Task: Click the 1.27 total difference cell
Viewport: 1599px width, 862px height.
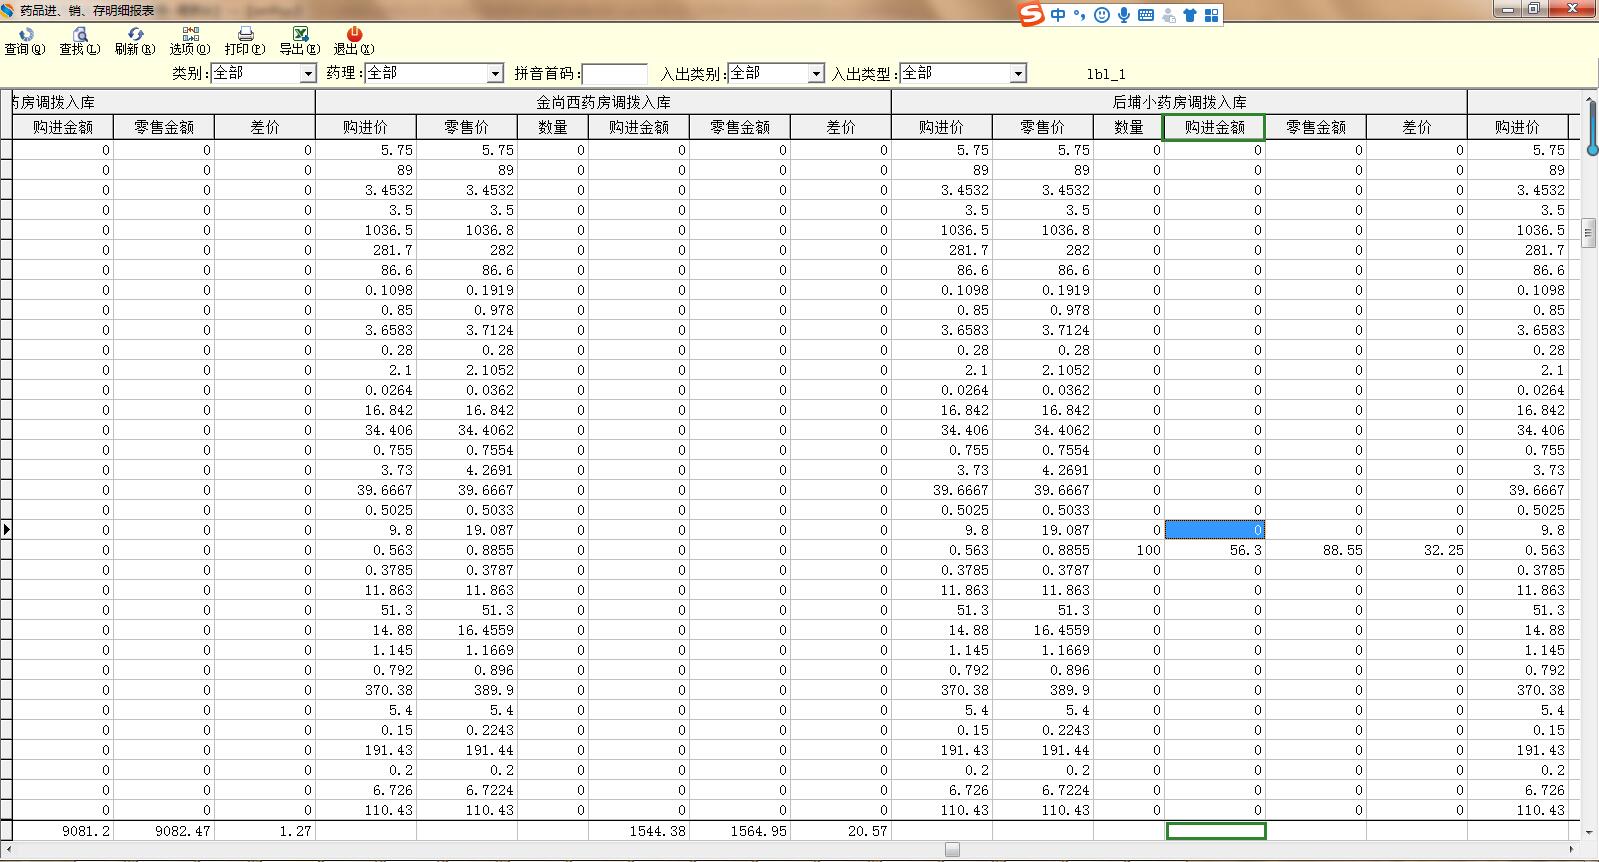Action: (x=264, y=831)
